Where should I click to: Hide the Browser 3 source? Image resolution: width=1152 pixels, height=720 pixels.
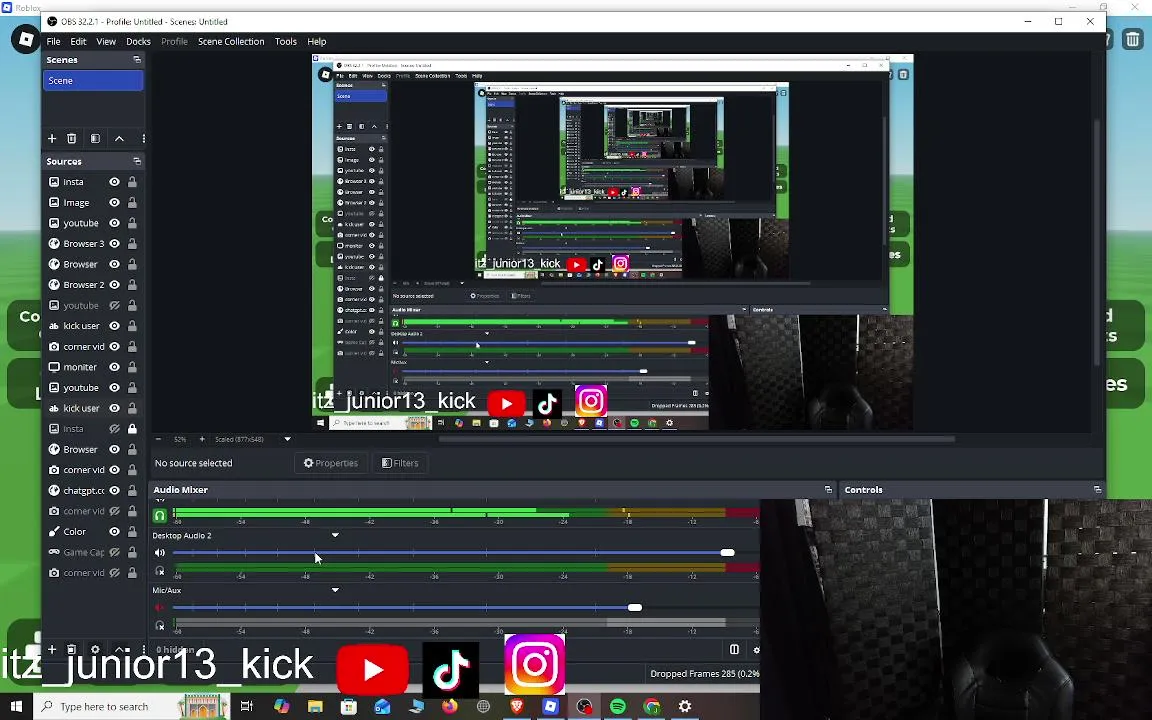click(115, 243)
